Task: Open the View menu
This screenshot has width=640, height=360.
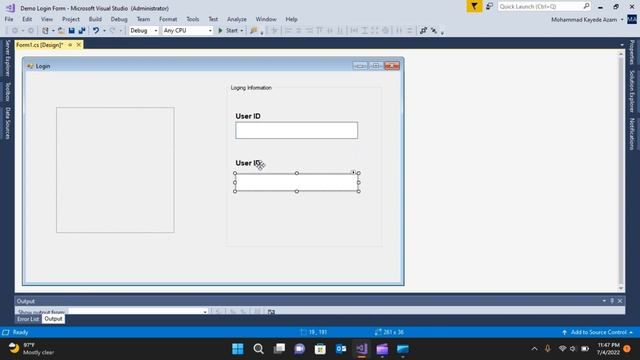Action: tap(47, 19)
